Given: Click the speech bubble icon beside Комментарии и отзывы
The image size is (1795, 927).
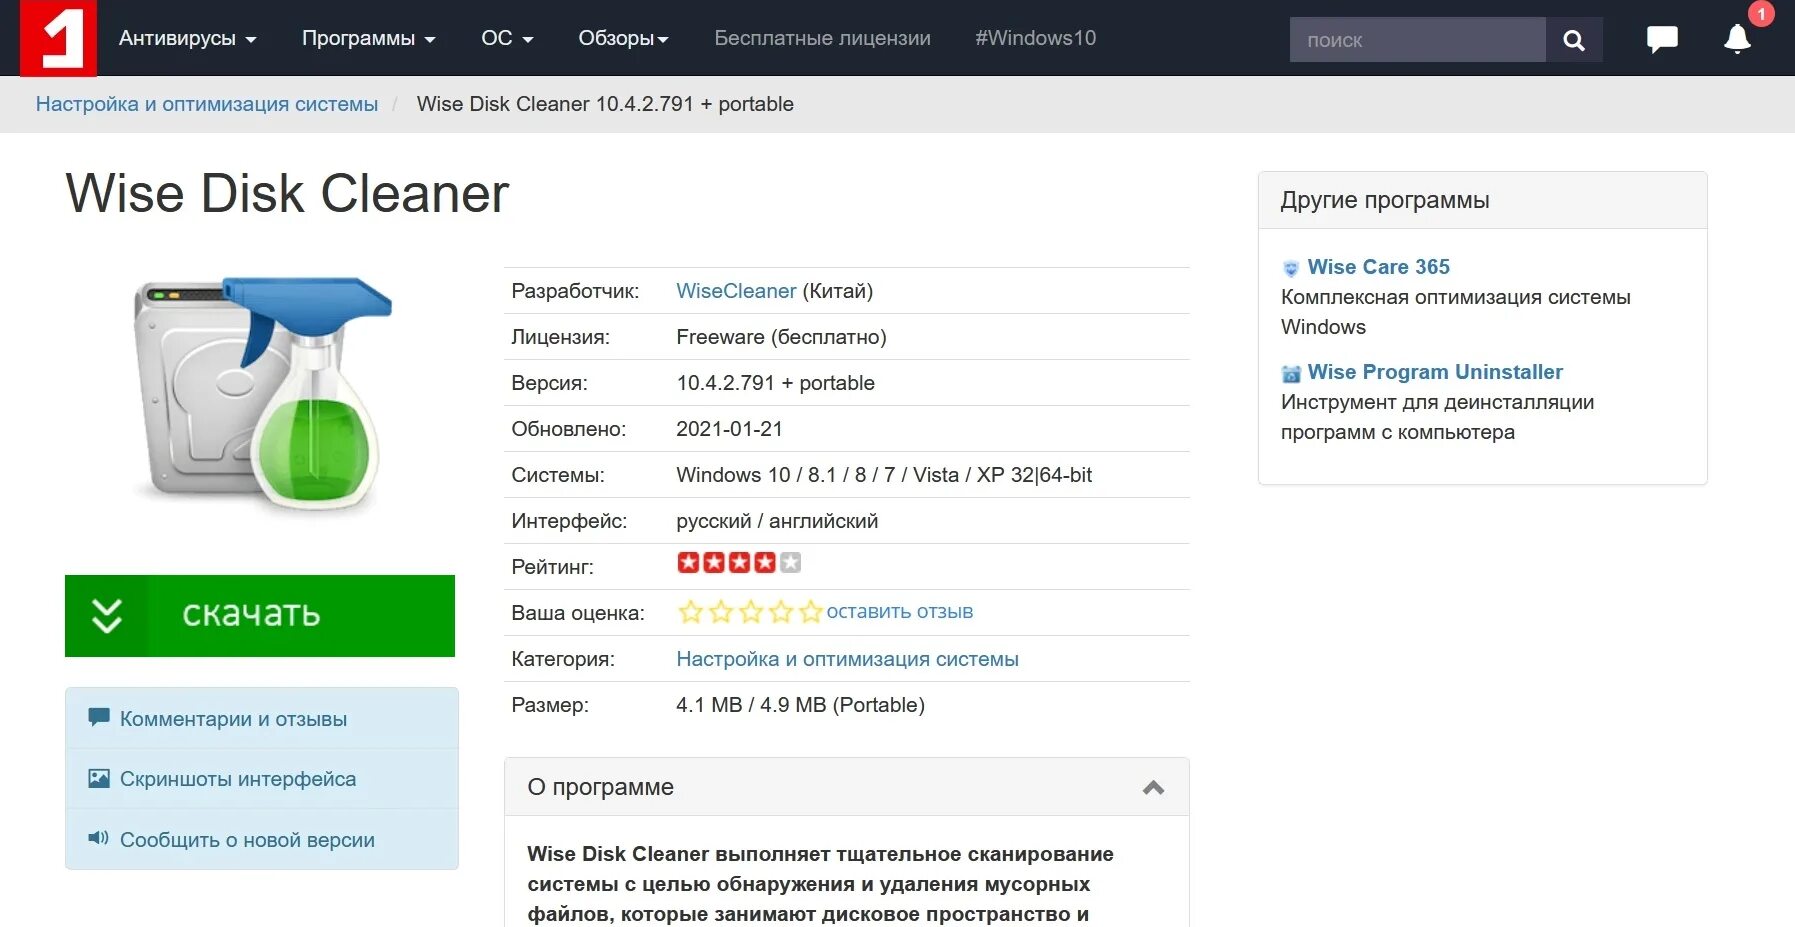Looking at the screenshot, I should coord(98,718).
